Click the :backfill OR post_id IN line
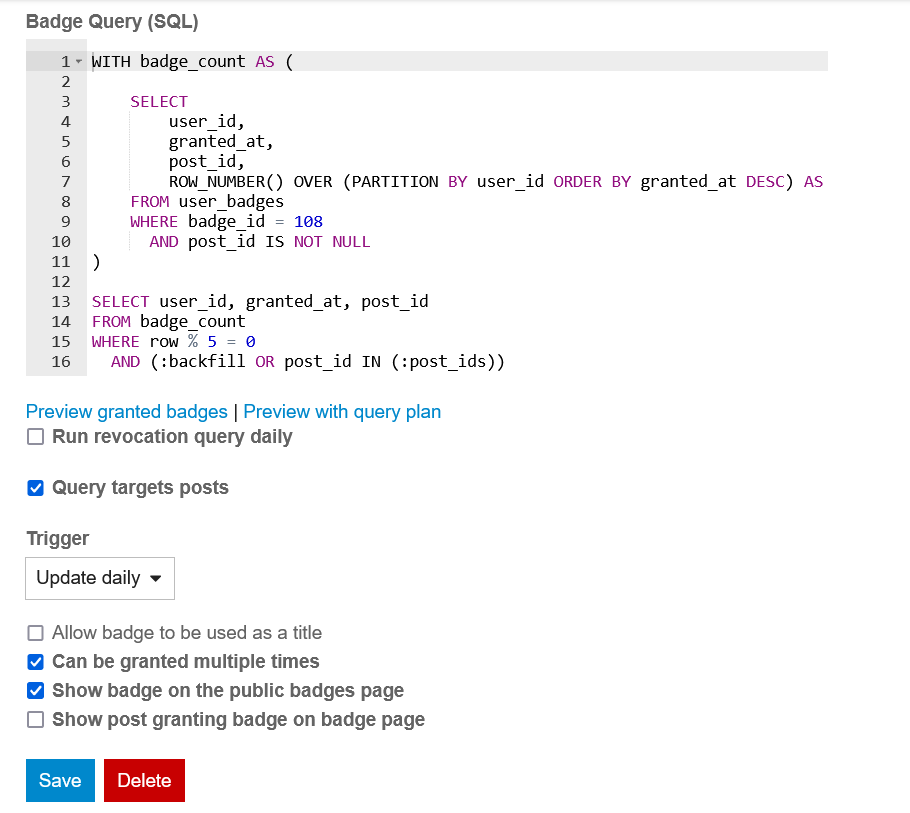Screen dimensions: 910x813 point(308,362)
